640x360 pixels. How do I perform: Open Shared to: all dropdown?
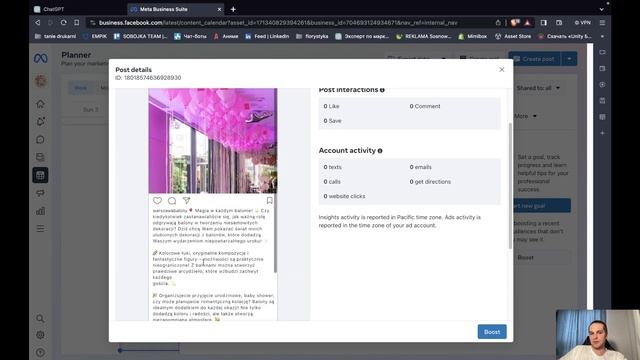point(538,88)
